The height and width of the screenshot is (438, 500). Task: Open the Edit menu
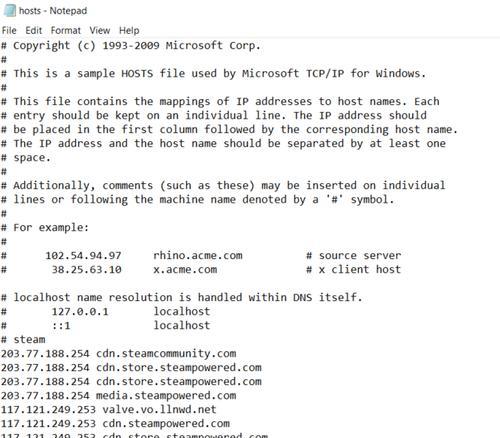point(34,30)
